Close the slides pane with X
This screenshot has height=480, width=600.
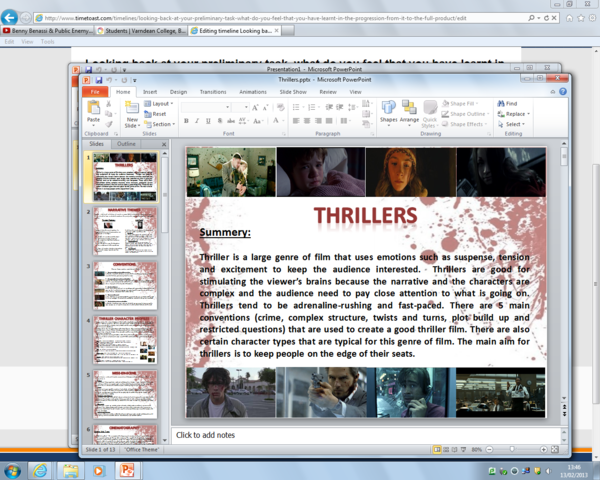point(164,144)
